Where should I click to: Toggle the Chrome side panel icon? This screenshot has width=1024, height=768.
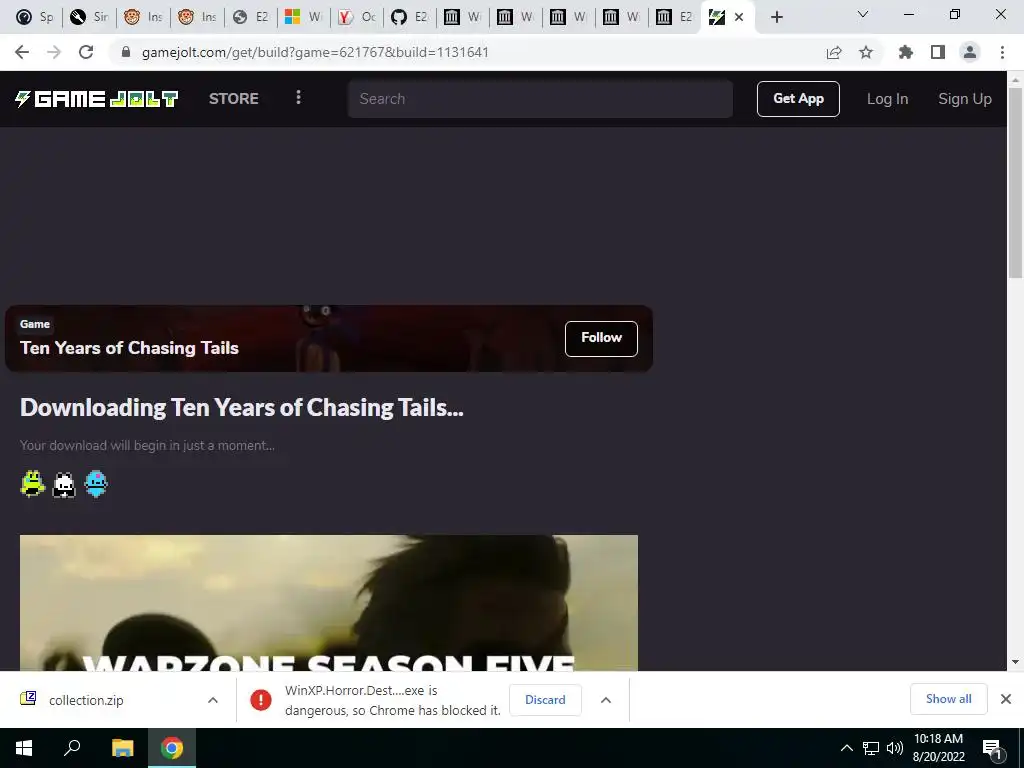click(938, 52)
